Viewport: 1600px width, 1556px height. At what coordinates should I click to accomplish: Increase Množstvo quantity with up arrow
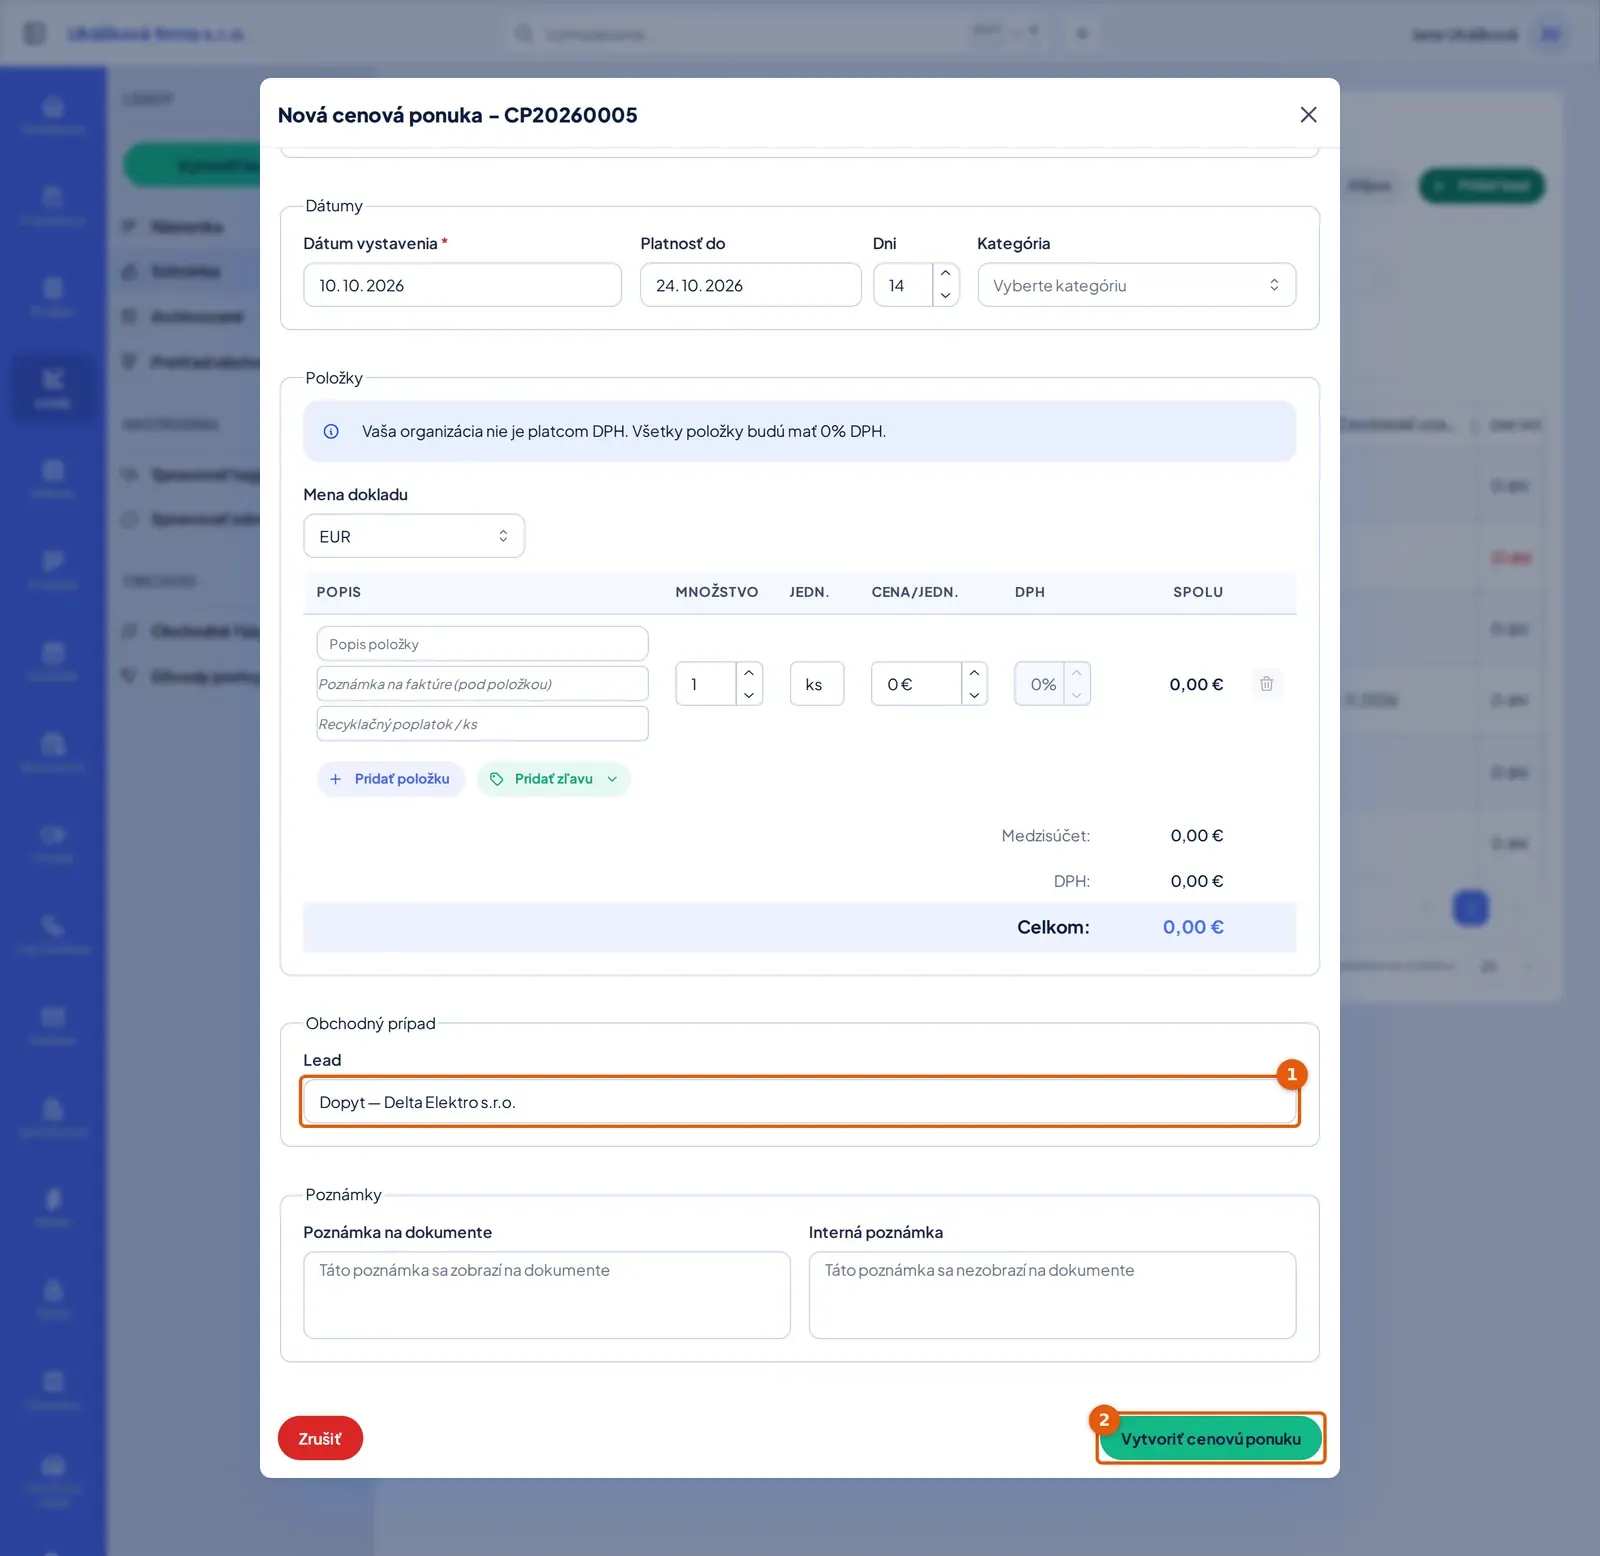pyautogui.click(x=749, y=673)
